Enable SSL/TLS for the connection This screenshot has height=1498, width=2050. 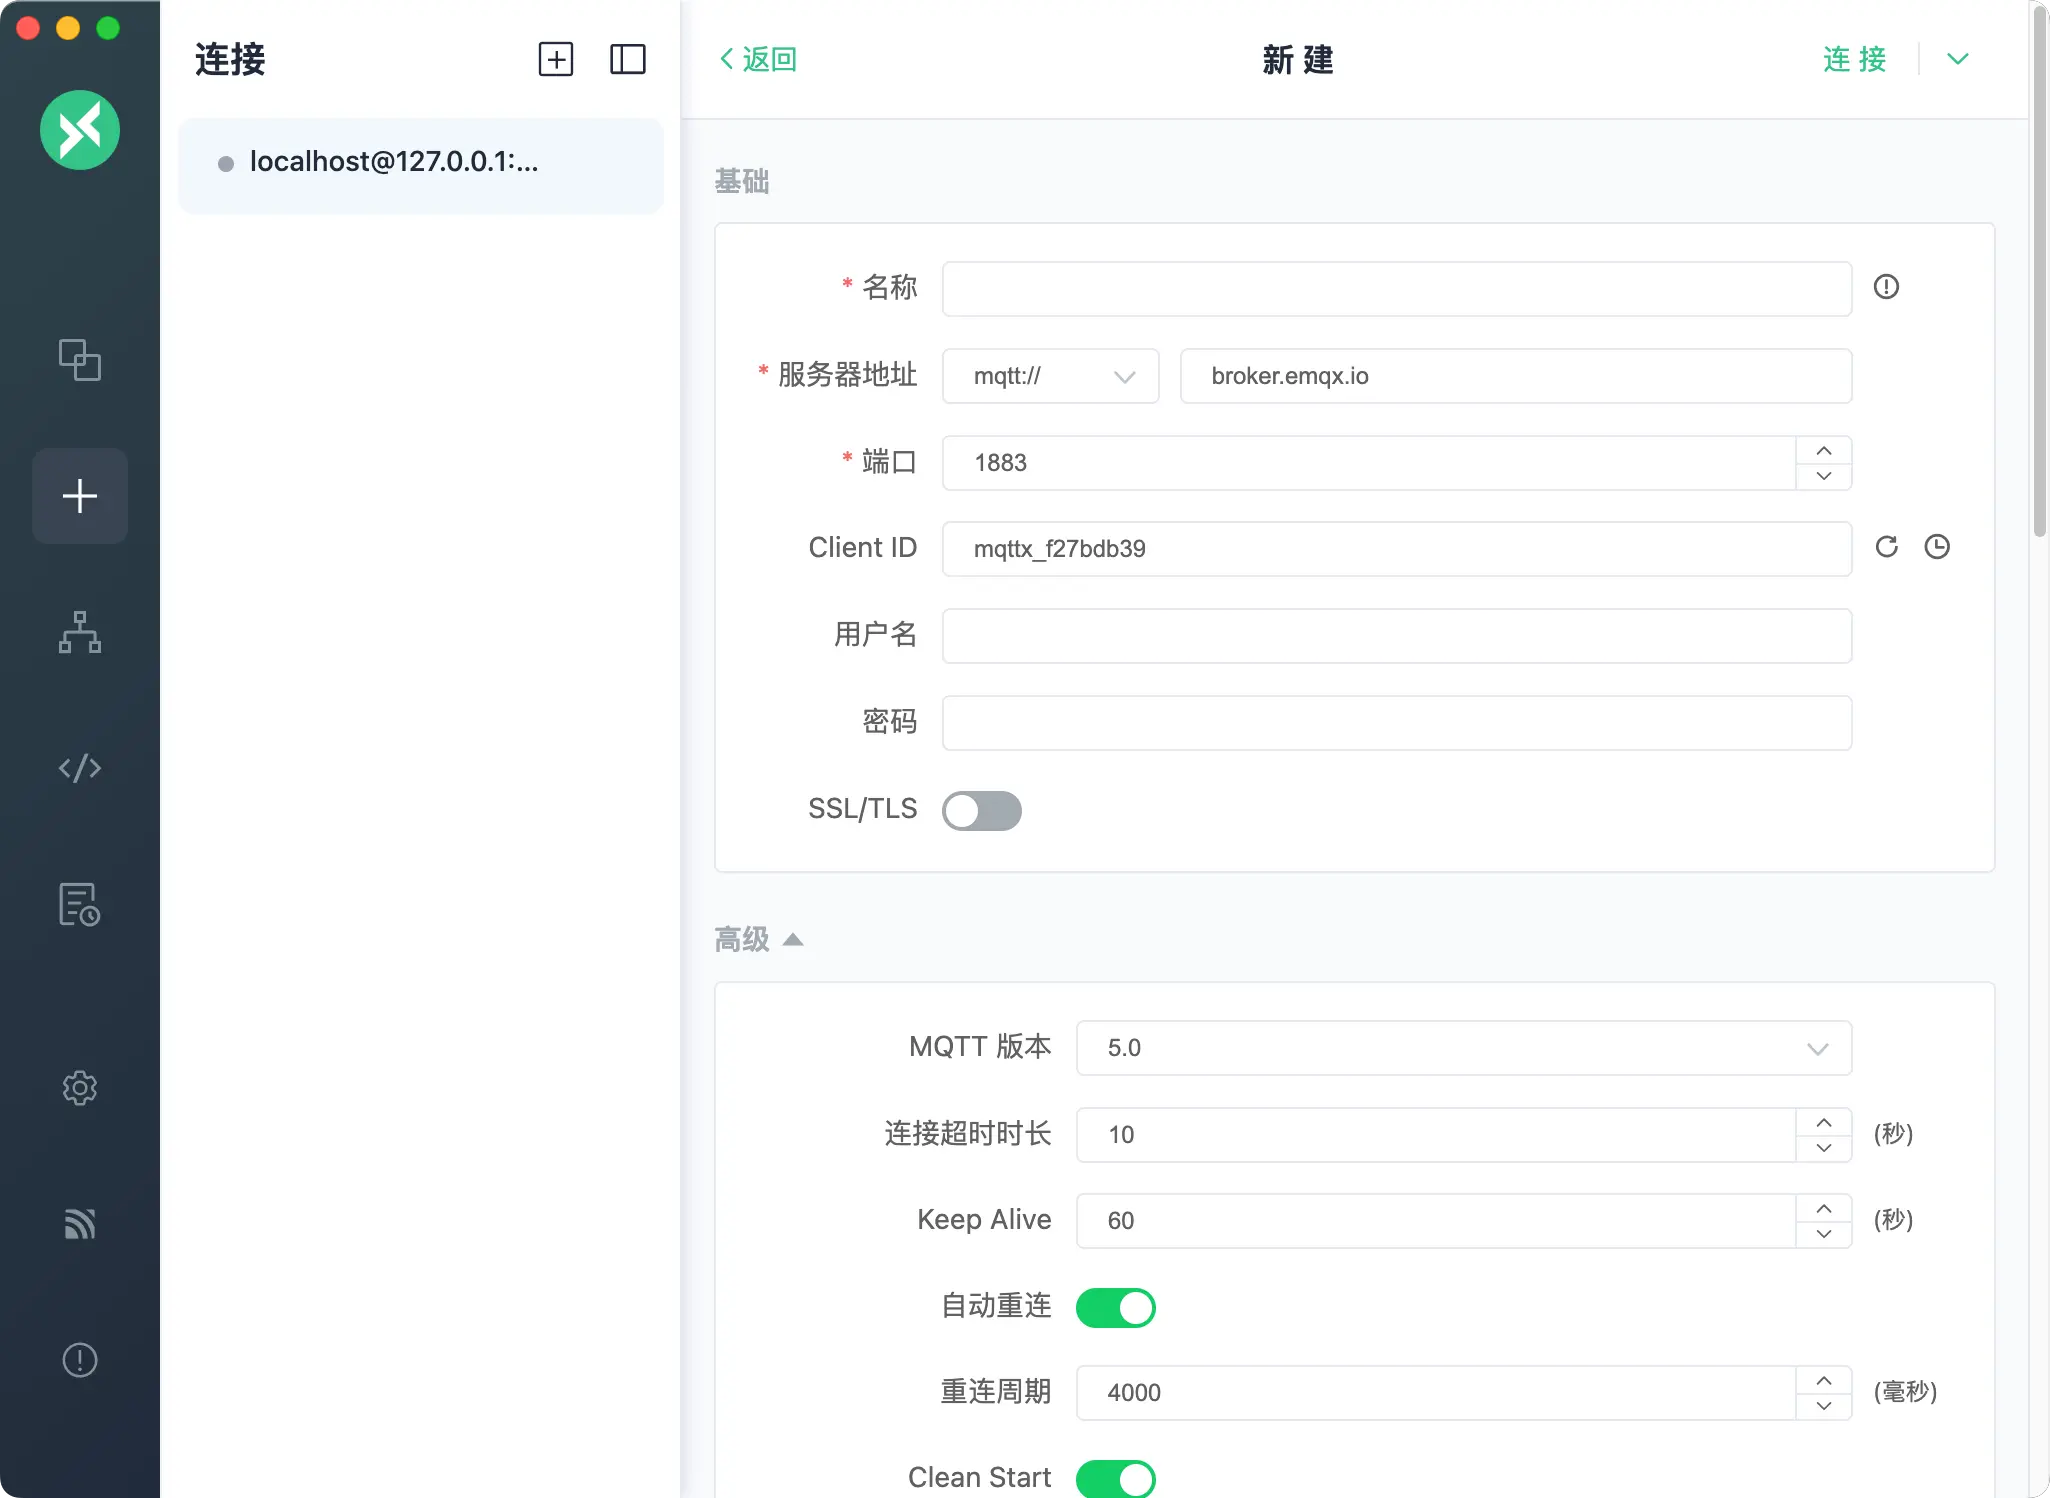pyautogui.click(x=981, y=810)
